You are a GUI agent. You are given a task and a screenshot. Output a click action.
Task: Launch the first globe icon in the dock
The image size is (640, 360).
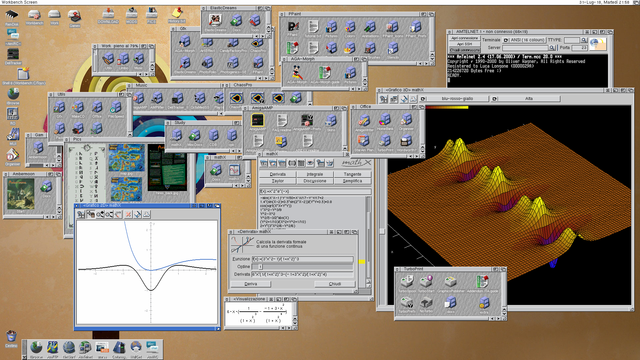pos(36,347)
